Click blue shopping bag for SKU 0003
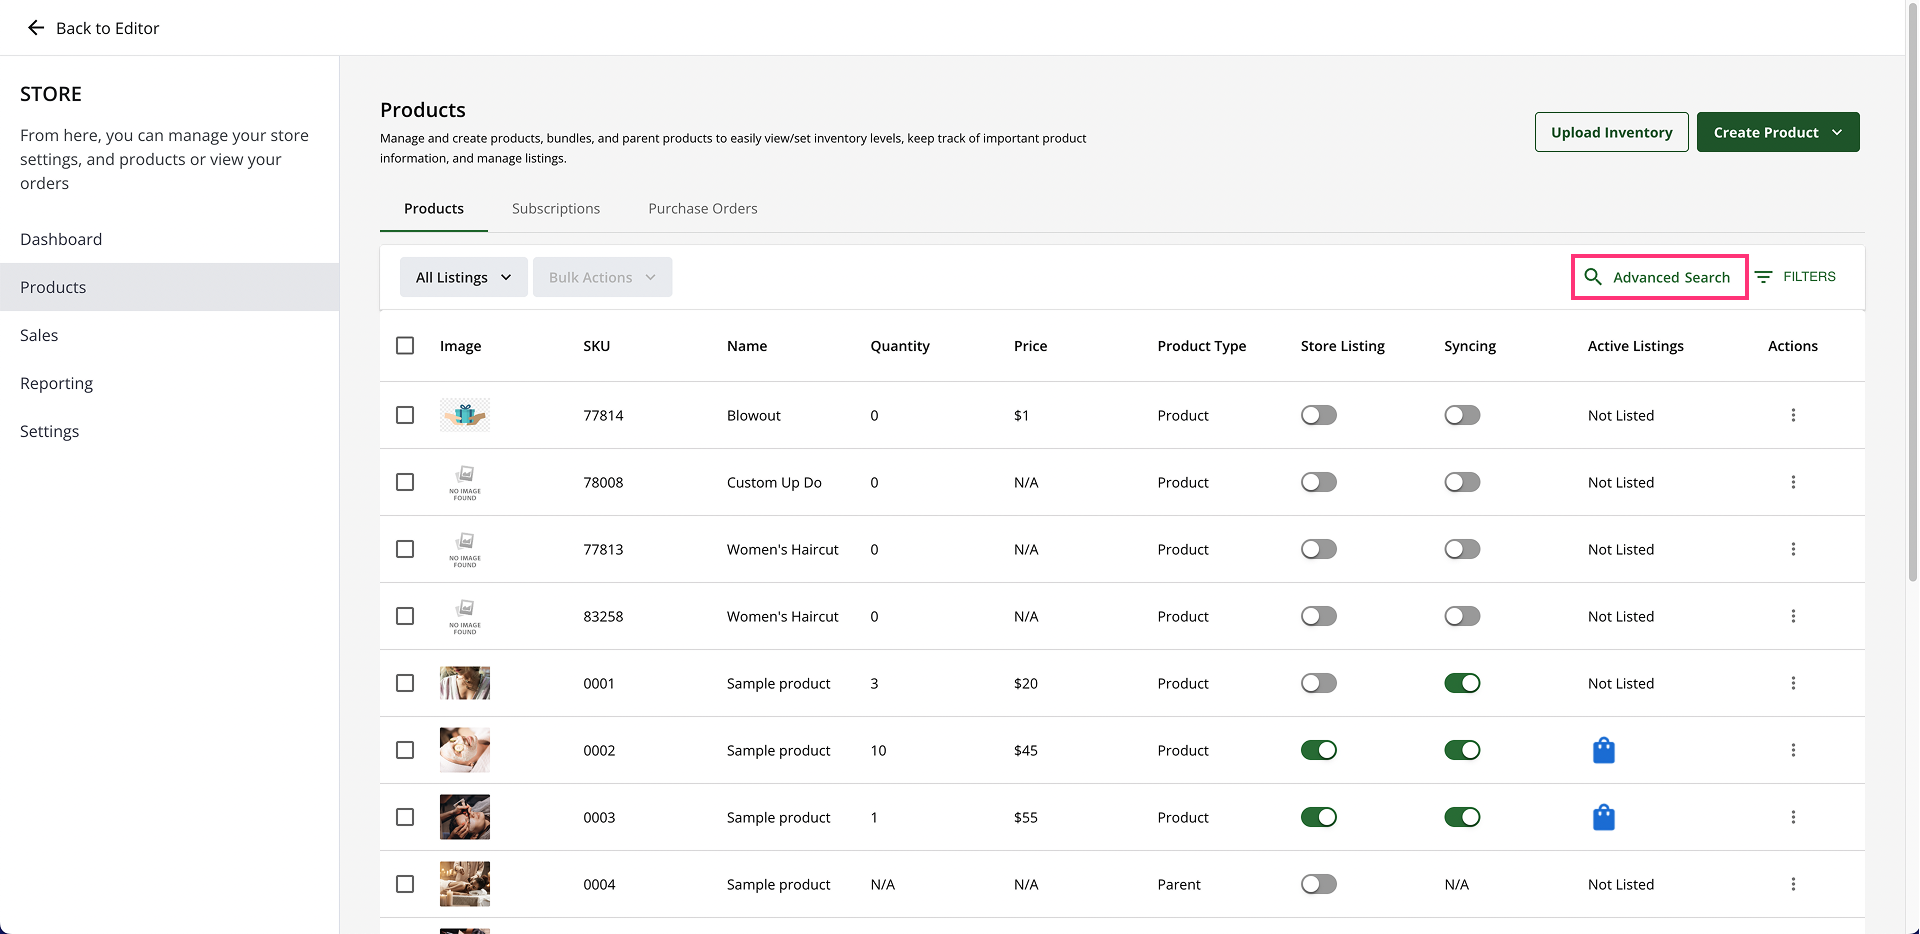 coord(1603,817)
